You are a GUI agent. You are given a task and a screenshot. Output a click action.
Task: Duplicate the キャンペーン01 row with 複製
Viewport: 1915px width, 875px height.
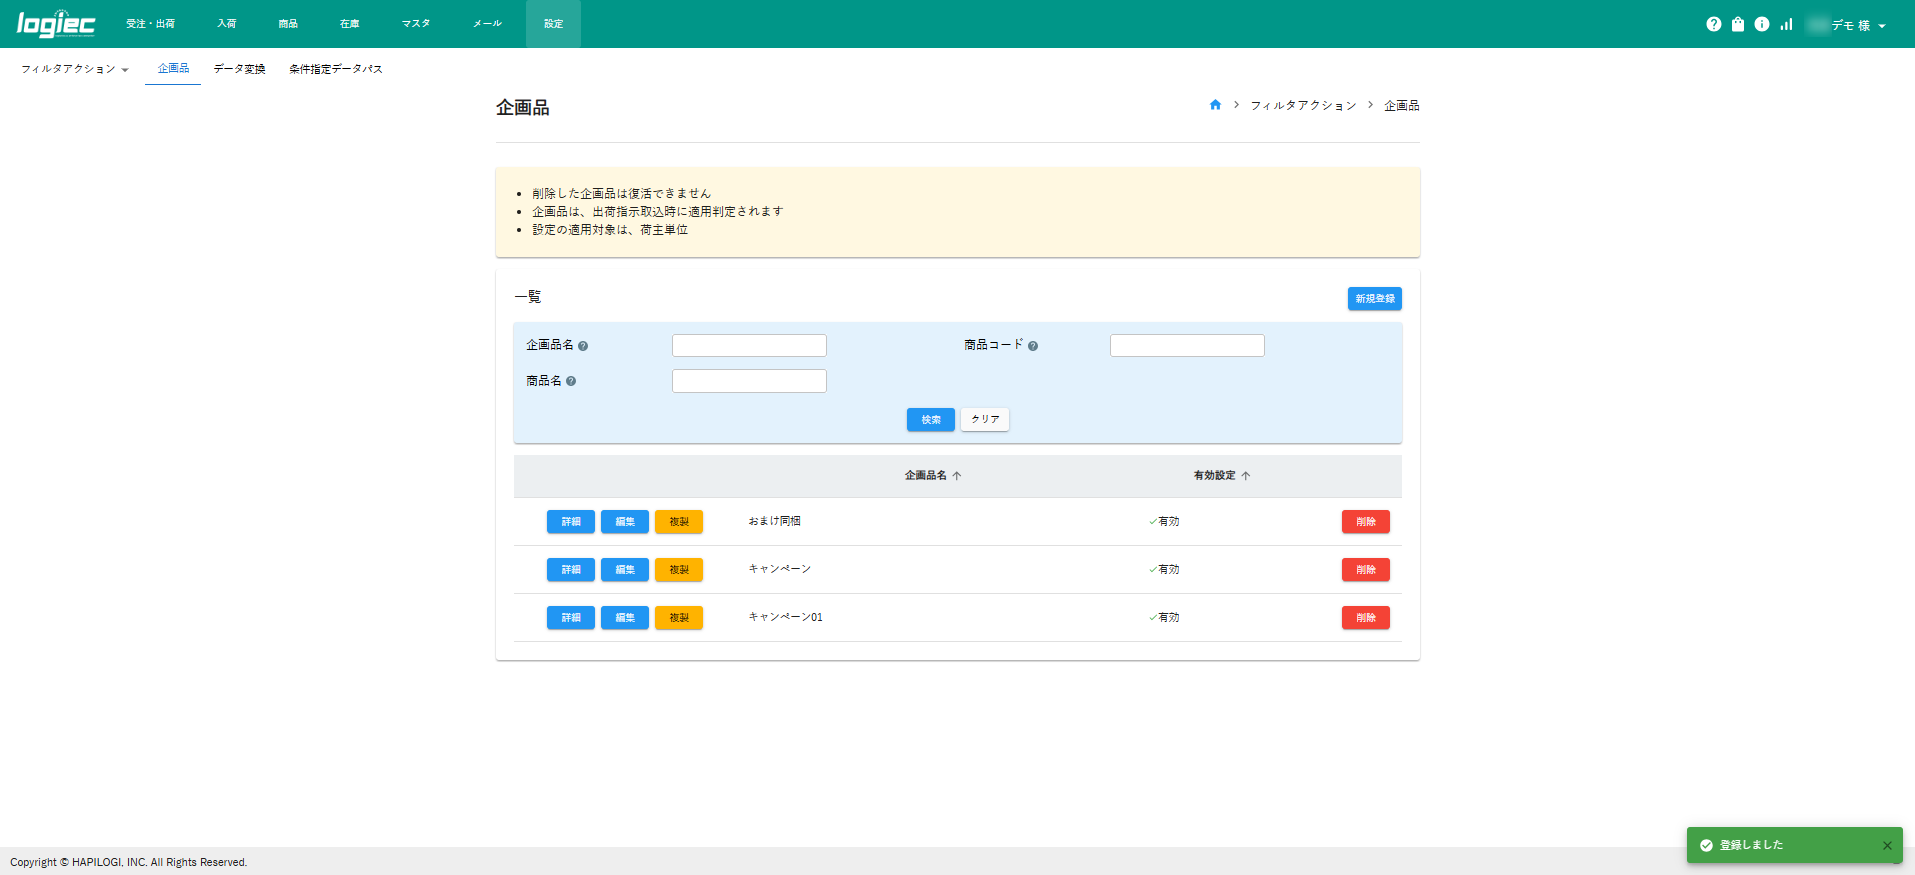[678, 618]
